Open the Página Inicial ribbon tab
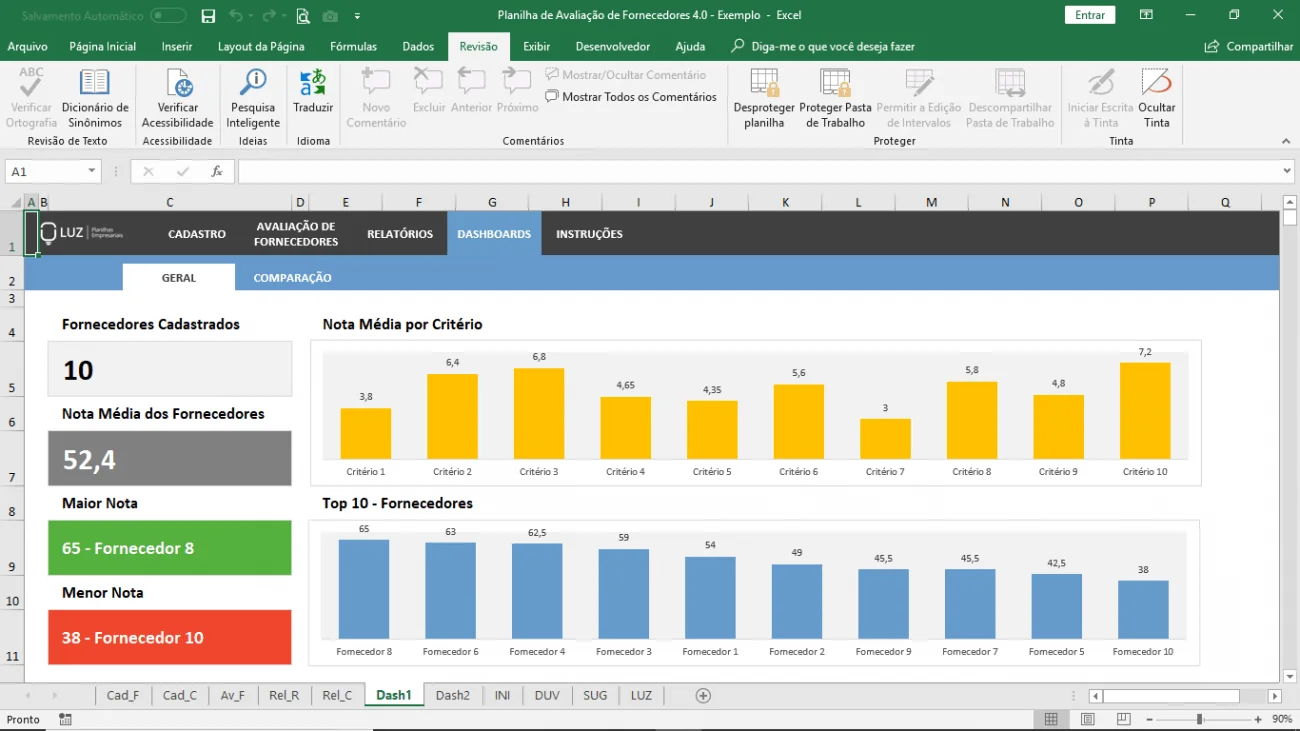 point(103,46)
